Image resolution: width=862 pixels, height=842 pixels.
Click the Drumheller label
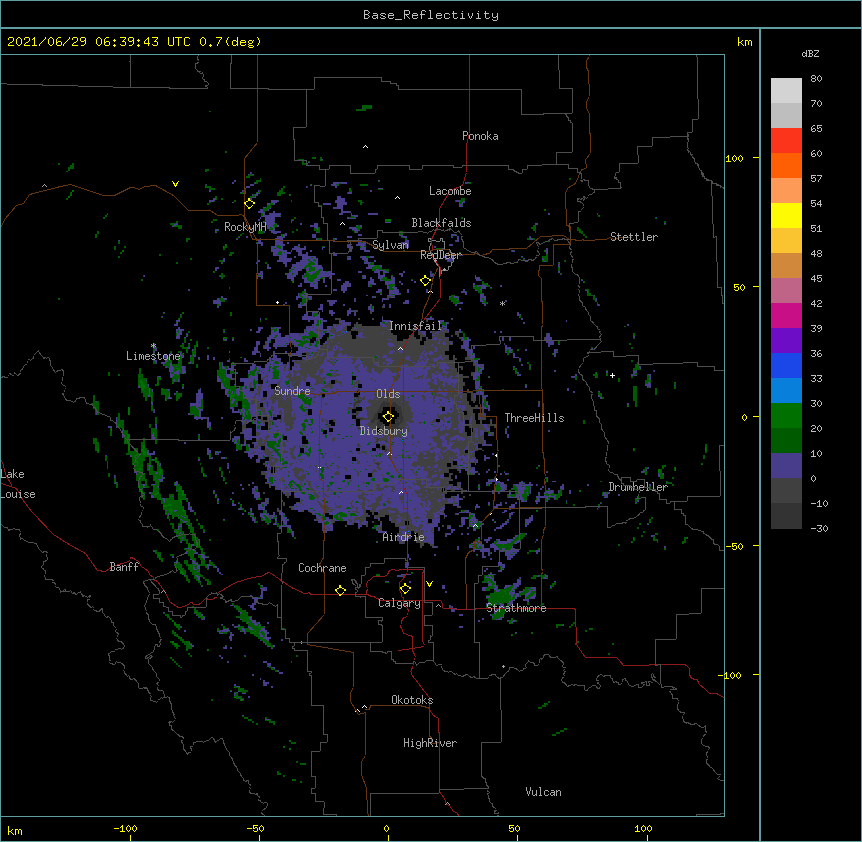(638, 487)
